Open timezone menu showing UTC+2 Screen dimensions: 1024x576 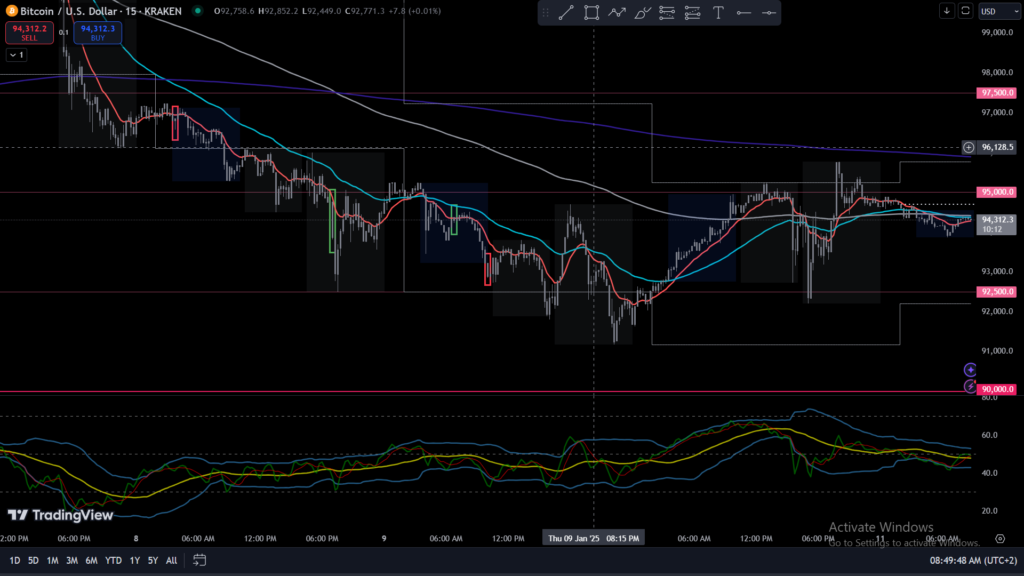pos(972,560)
